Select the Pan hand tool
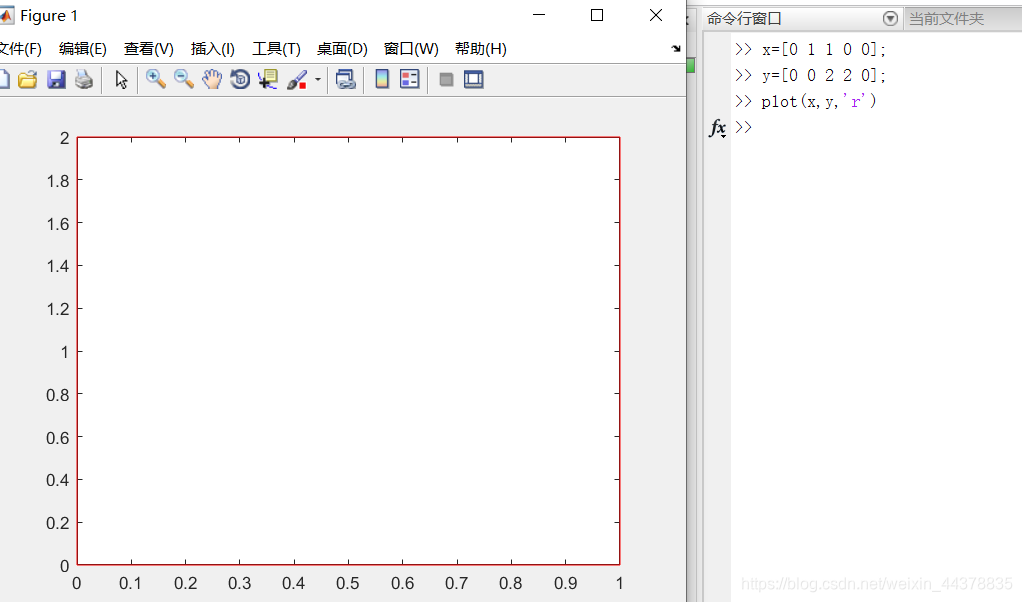The height and width of the screenshot is (602, 1022). [212, 79]
